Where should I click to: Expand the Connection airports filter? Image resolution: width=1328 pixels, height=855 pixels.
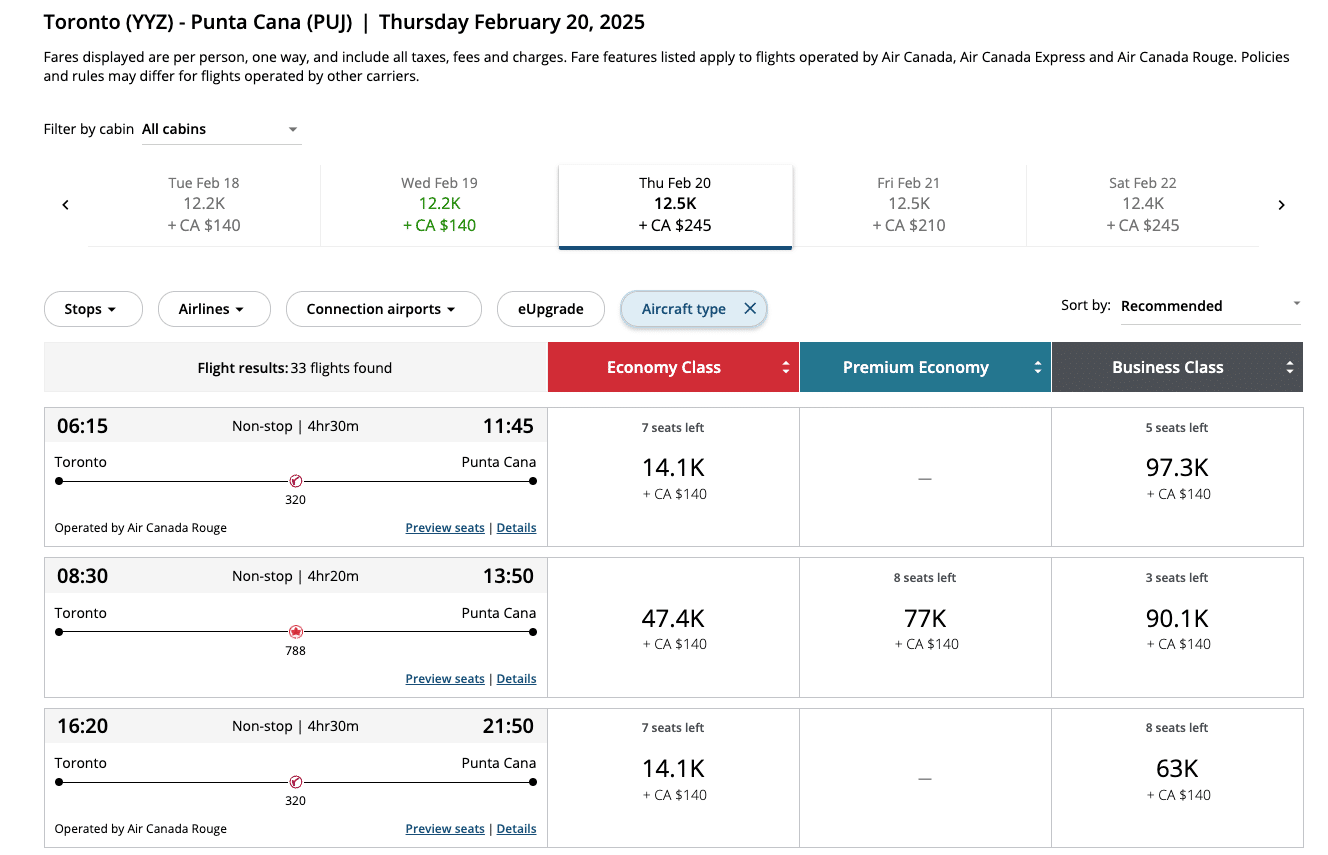(383, 309)
